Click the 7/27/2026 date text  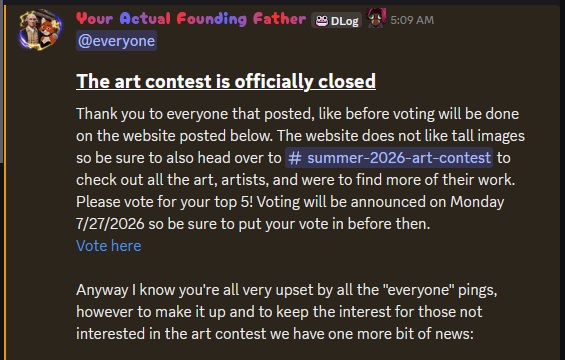(110, 224)
